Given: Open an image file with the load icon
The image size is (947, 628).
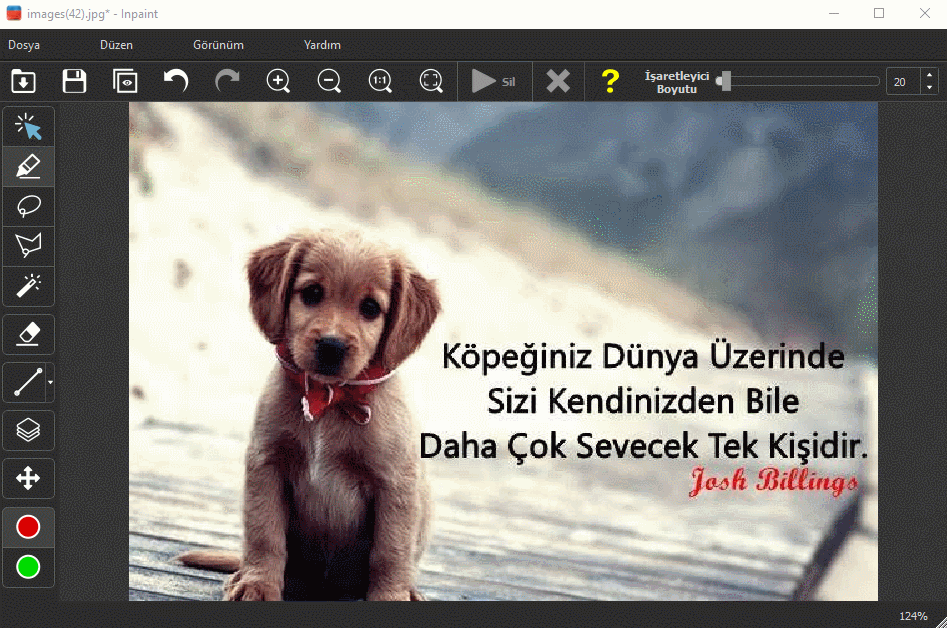Looking at the screenshot, I should pos(23,81).
